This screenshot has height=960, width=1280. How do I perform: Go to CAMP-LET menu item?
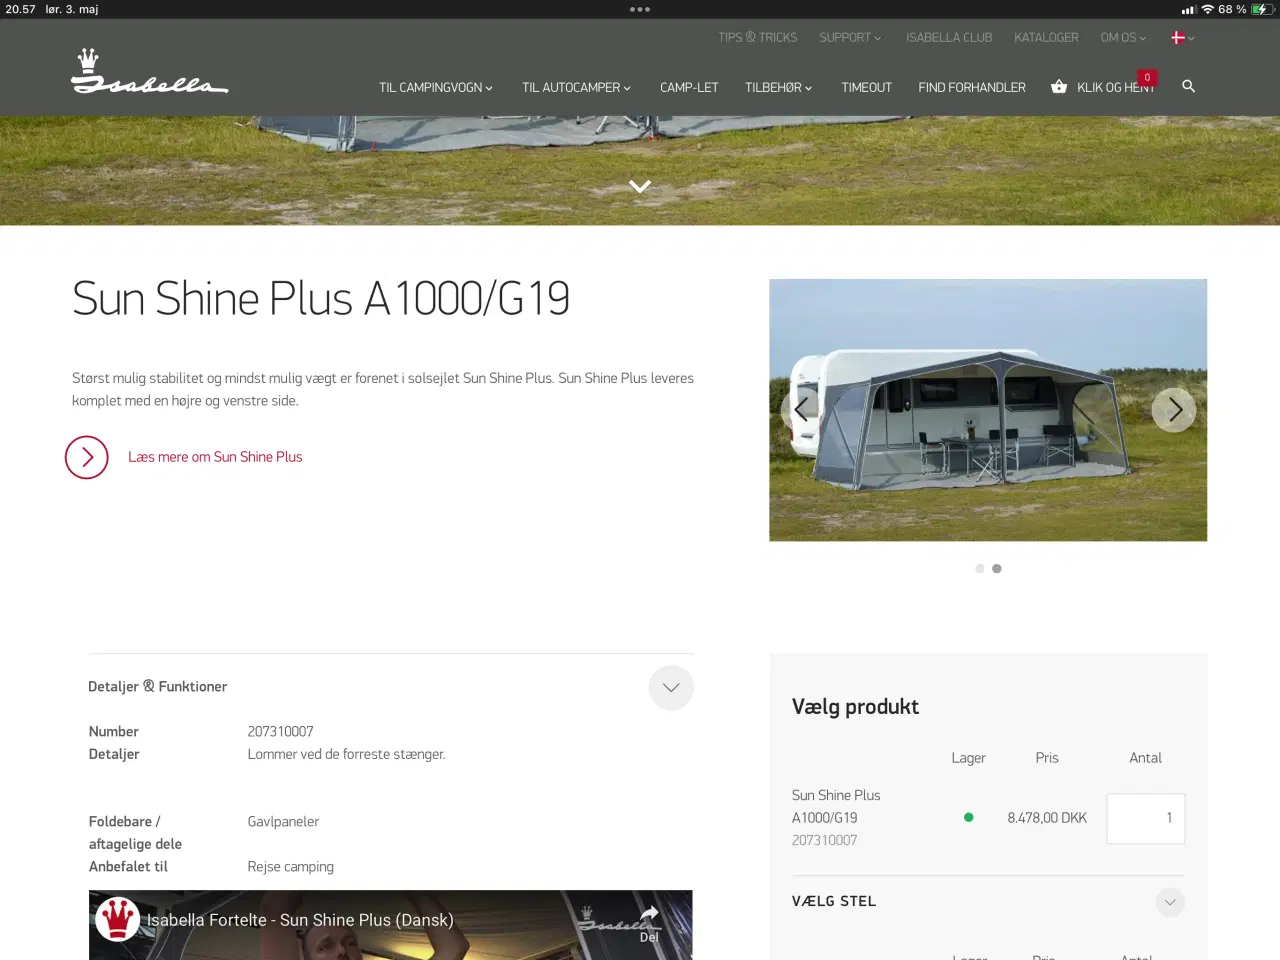click(689, 87)
